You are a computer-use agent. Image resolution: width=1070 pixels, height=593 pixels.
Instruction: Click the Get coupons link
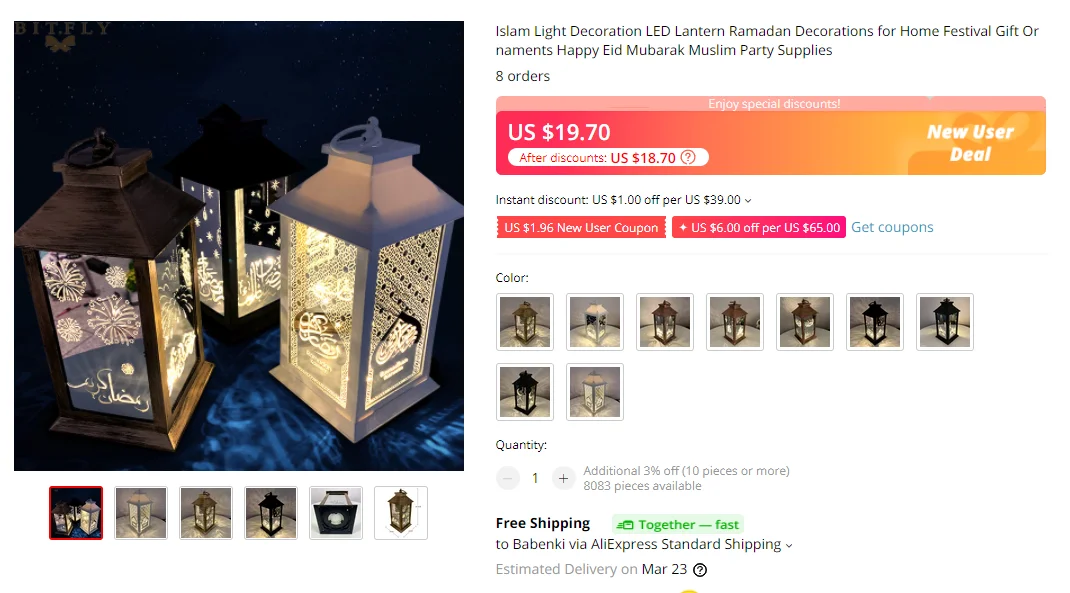tap(892, 227)
